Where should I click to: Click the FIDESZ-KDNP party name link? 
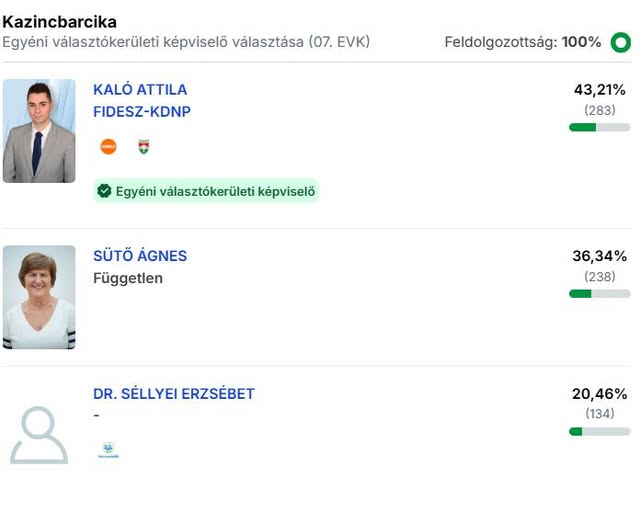(x=142, y=112)
